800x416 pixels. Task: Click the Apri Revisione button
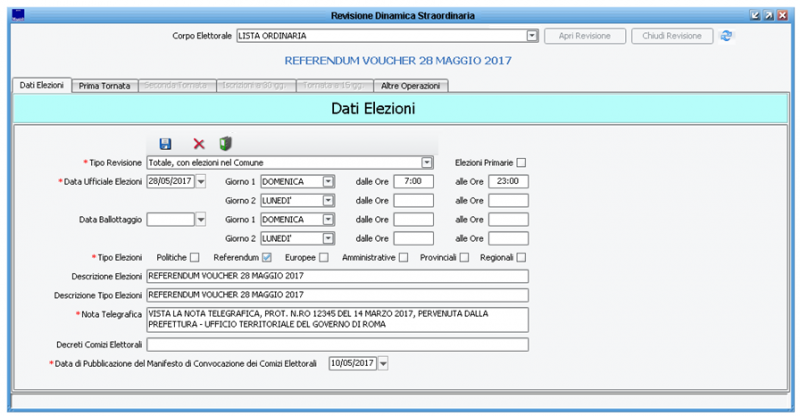pyautogui.click(x=584, y=36)
